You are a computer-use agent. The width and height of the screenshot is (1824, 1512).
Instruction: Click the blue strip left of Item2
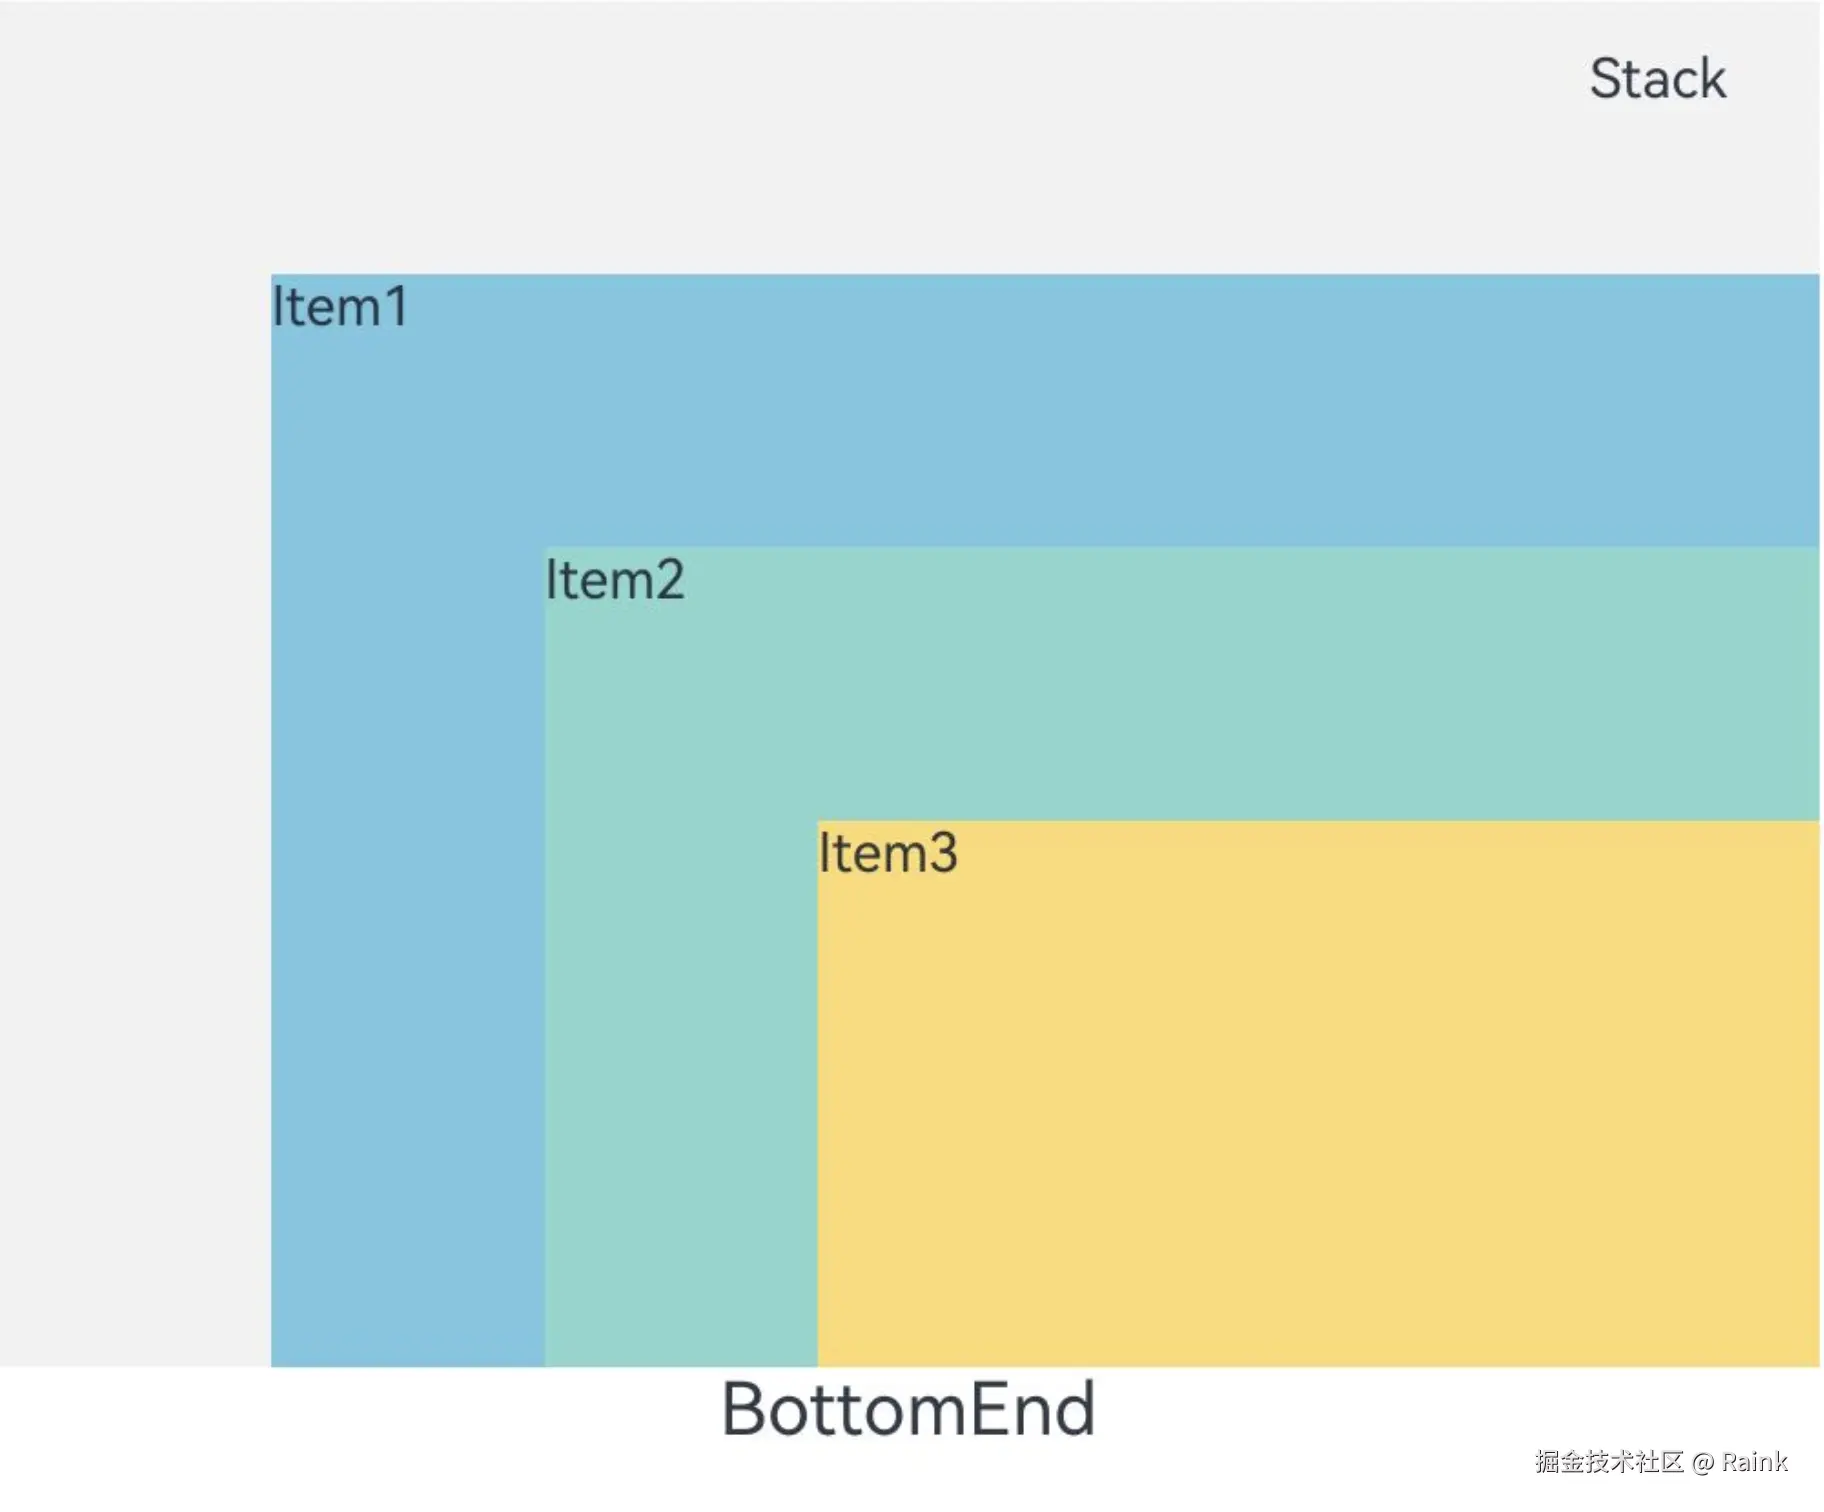click(x=408, y=955)
